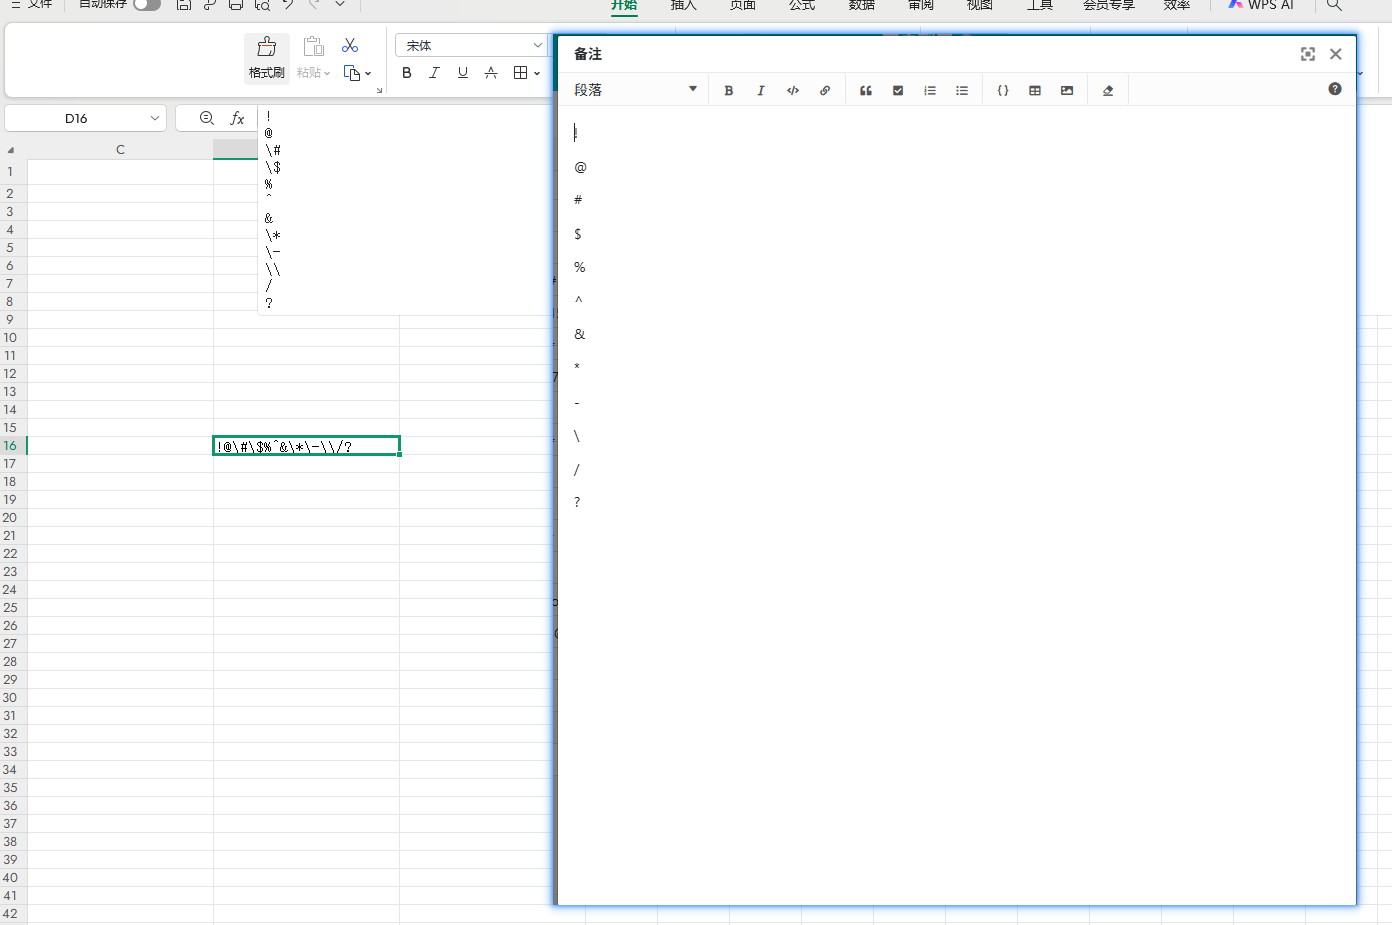Open the 段落 paragraph style dropdown
Viewport: 1392px width, 925px height.
point(635,90)
